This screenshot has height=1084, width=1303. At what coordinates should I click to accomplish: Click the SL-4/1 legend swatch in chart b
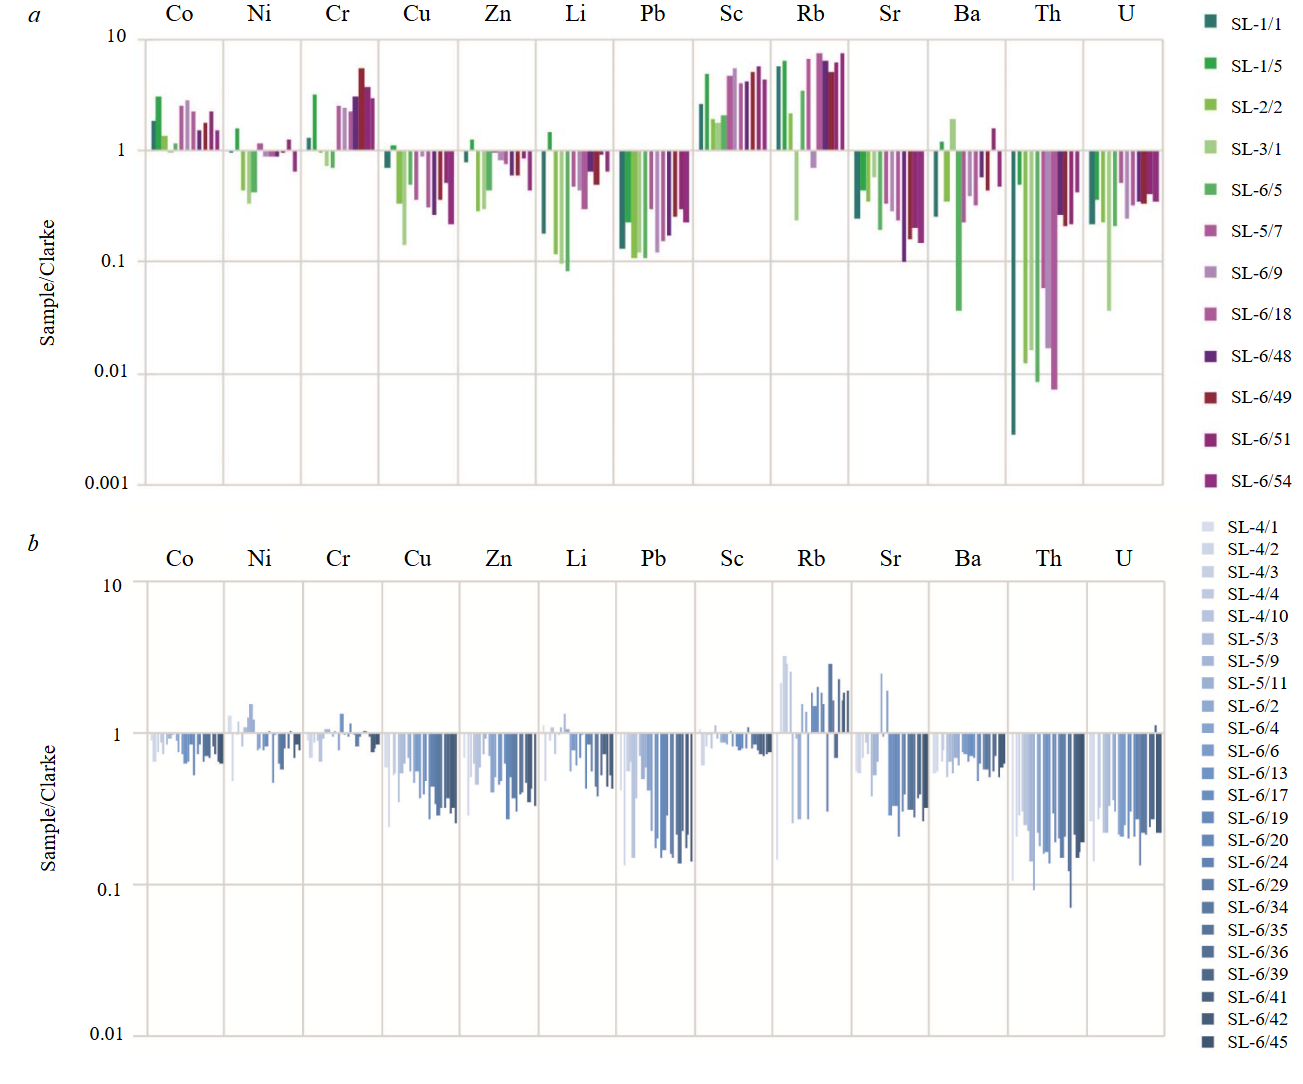[1208, 527]
